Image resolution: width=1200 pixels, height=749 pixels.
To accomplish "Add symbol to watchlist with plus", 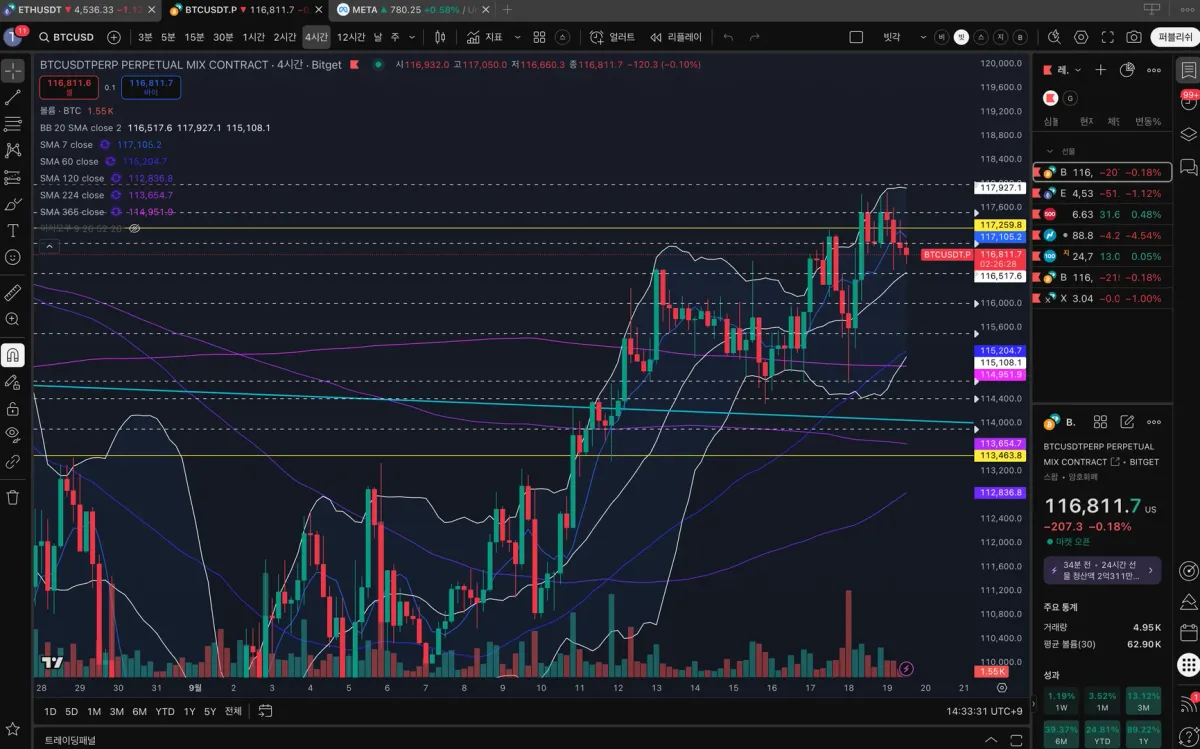I will 1101,71.
